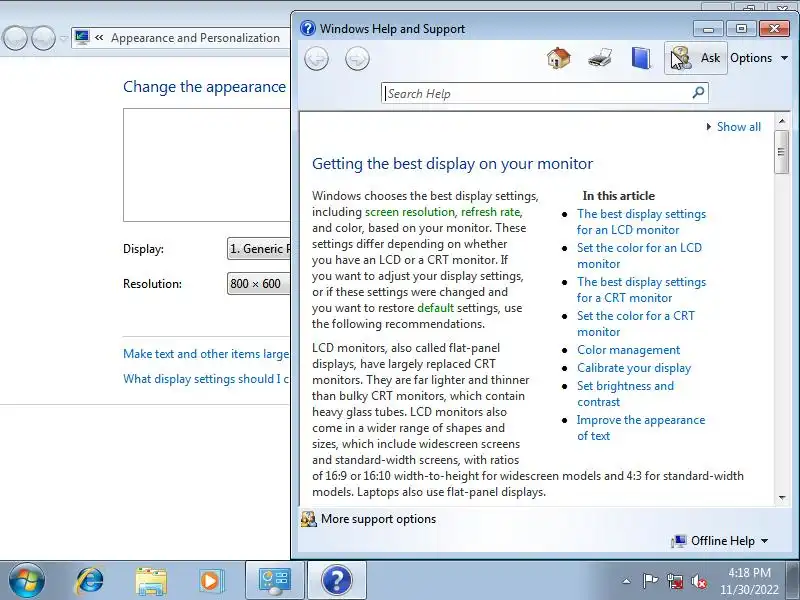
Task: Open the default glossary term
Action: coord(435,308)
